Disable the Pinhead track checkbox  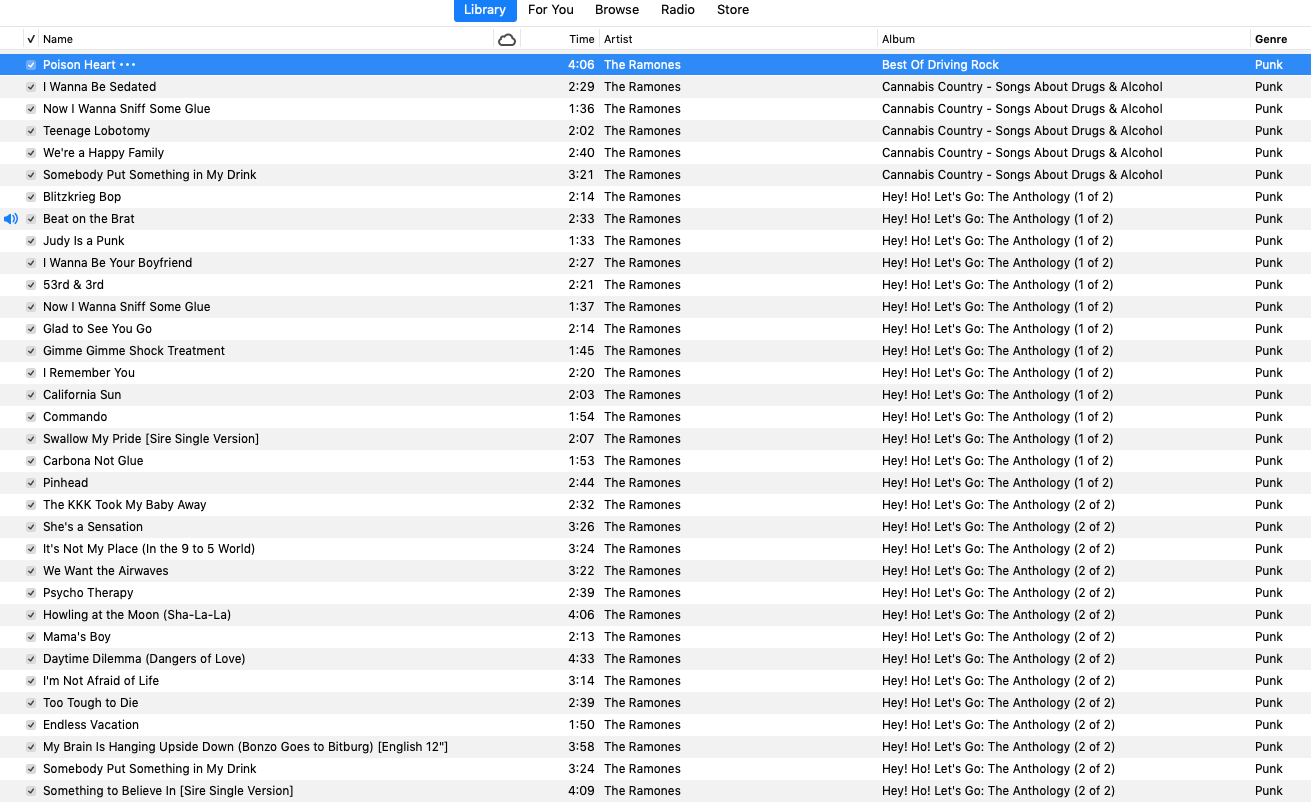pos(31,483)
